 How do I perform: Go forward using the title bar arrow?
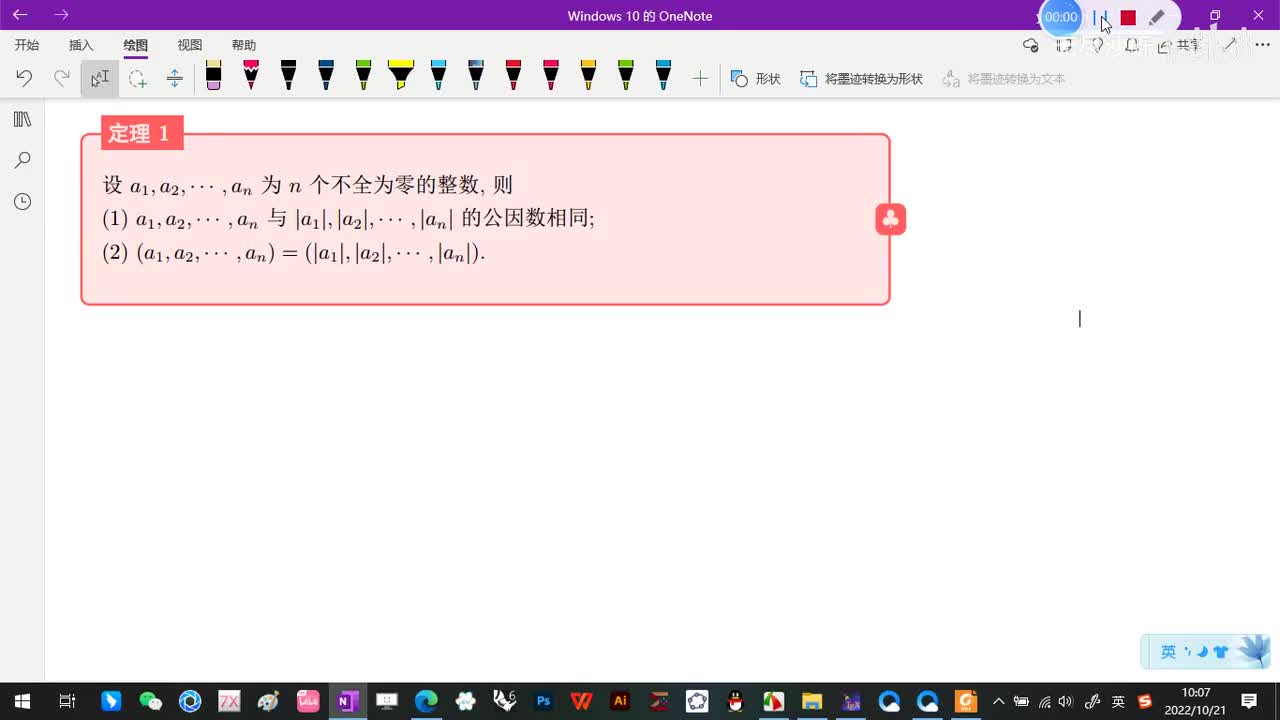pos(61,15)
